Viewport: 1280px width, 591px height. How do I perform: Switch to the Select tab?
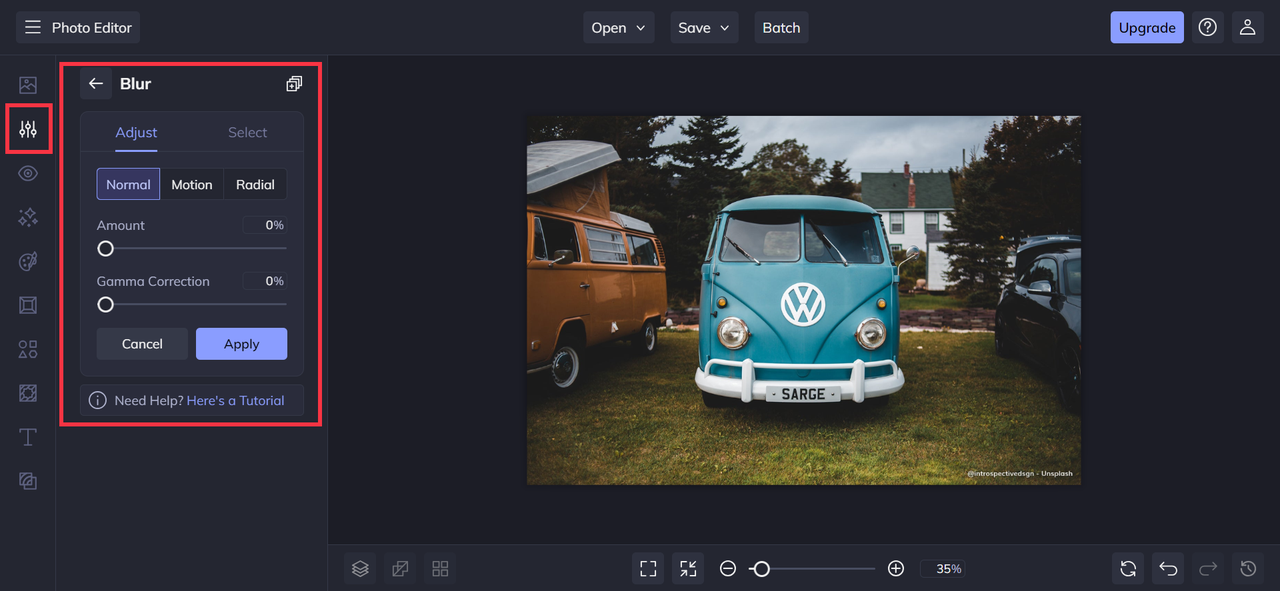point(247,133)
